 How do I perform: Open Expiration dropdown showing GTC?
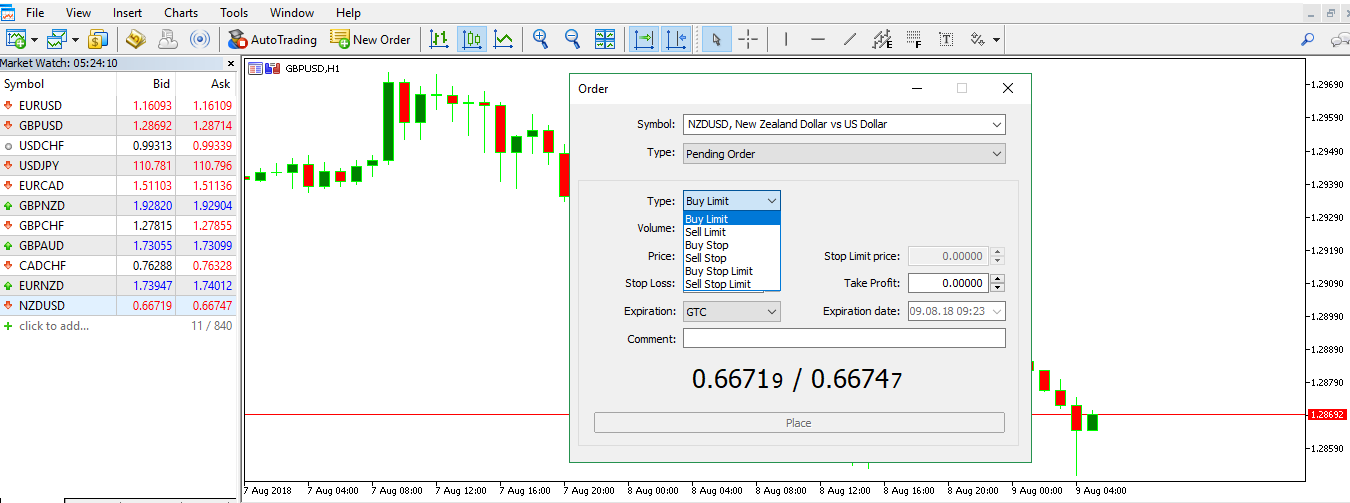point(732,311)
